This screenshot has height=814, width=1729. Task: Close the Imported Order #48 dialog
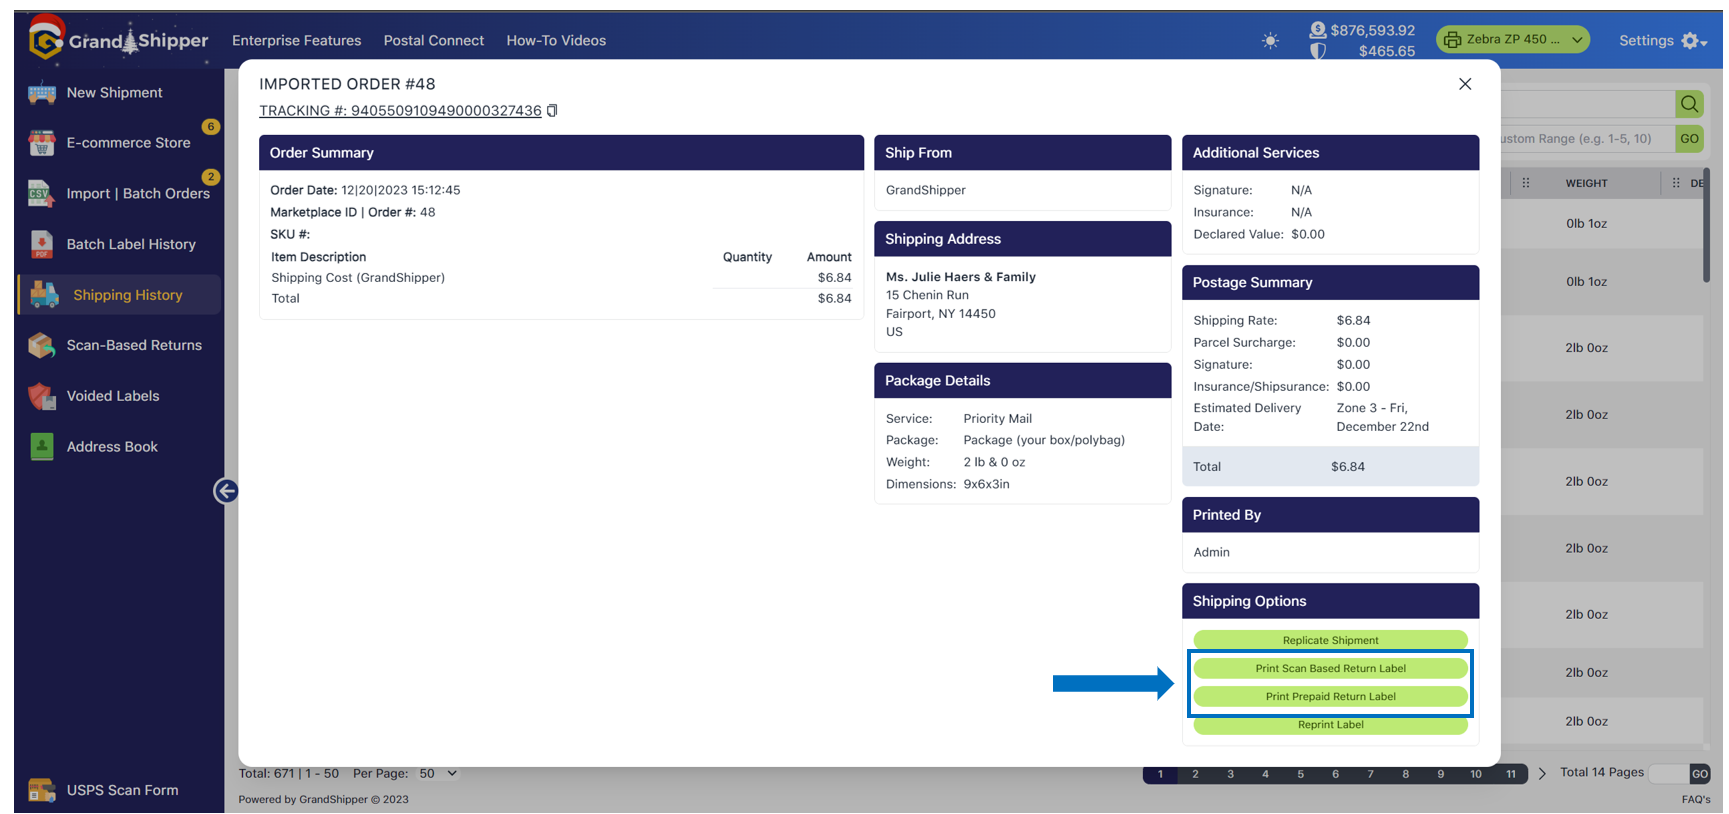[1465, 84]
